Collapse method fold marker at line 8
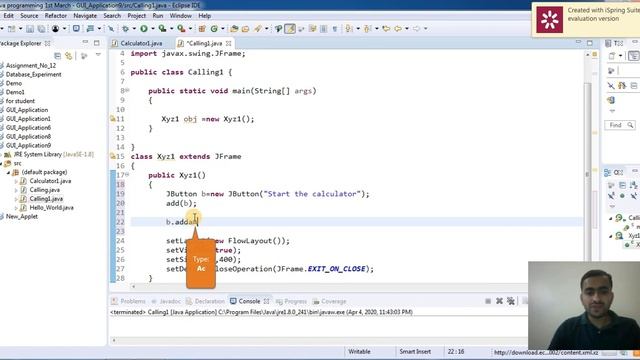The image size is (640, 360). click(x=127, y=91)
